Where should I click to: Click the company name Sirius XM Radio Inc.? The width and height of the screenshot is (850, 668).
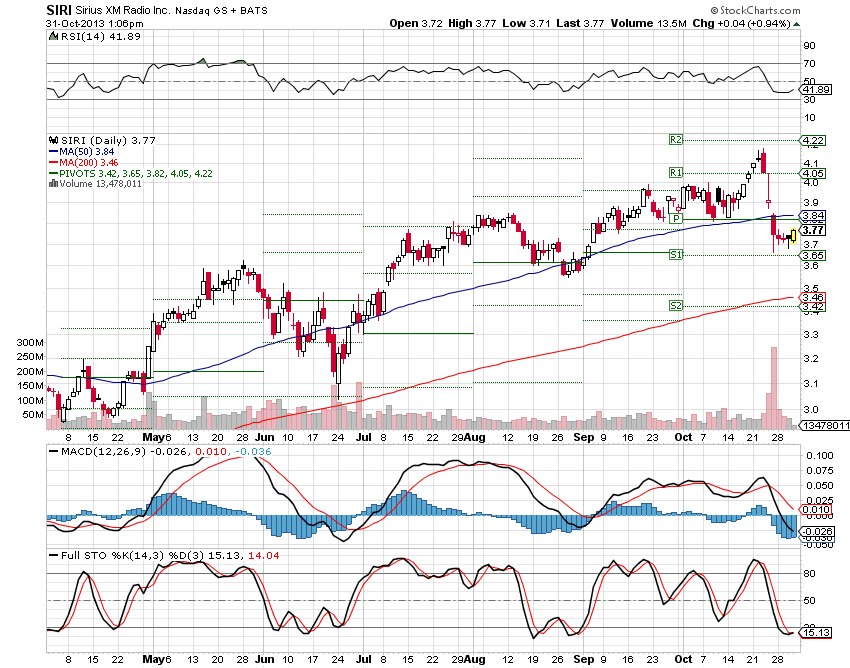click(123, 10)
